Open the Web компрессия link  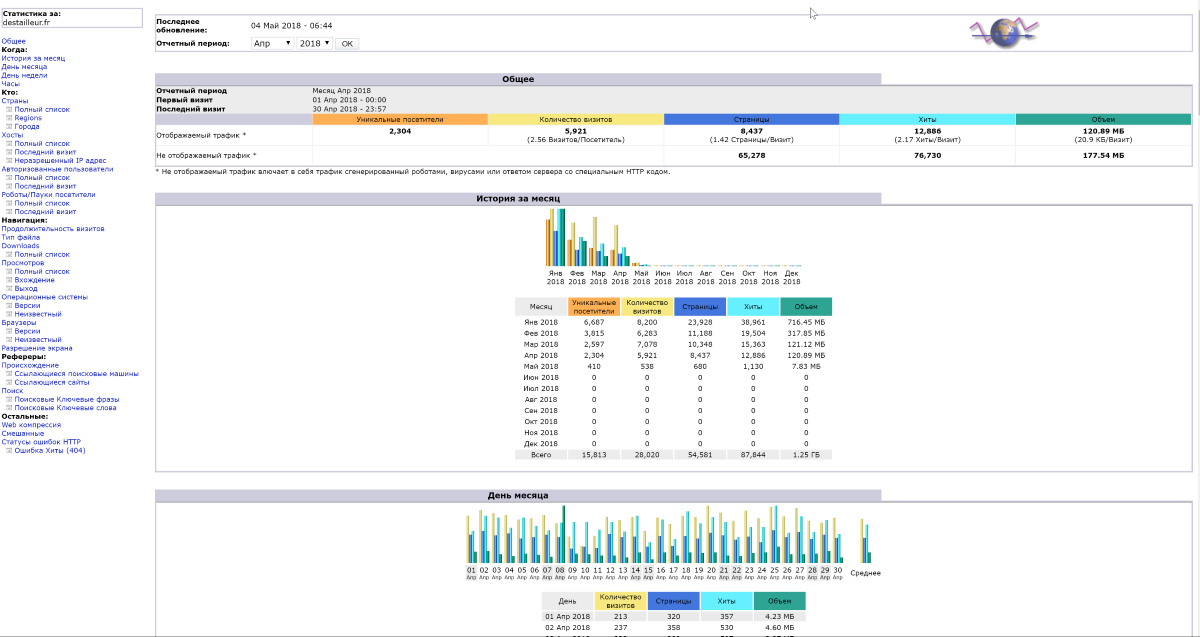pyautogui.click(x=31, y=425)
